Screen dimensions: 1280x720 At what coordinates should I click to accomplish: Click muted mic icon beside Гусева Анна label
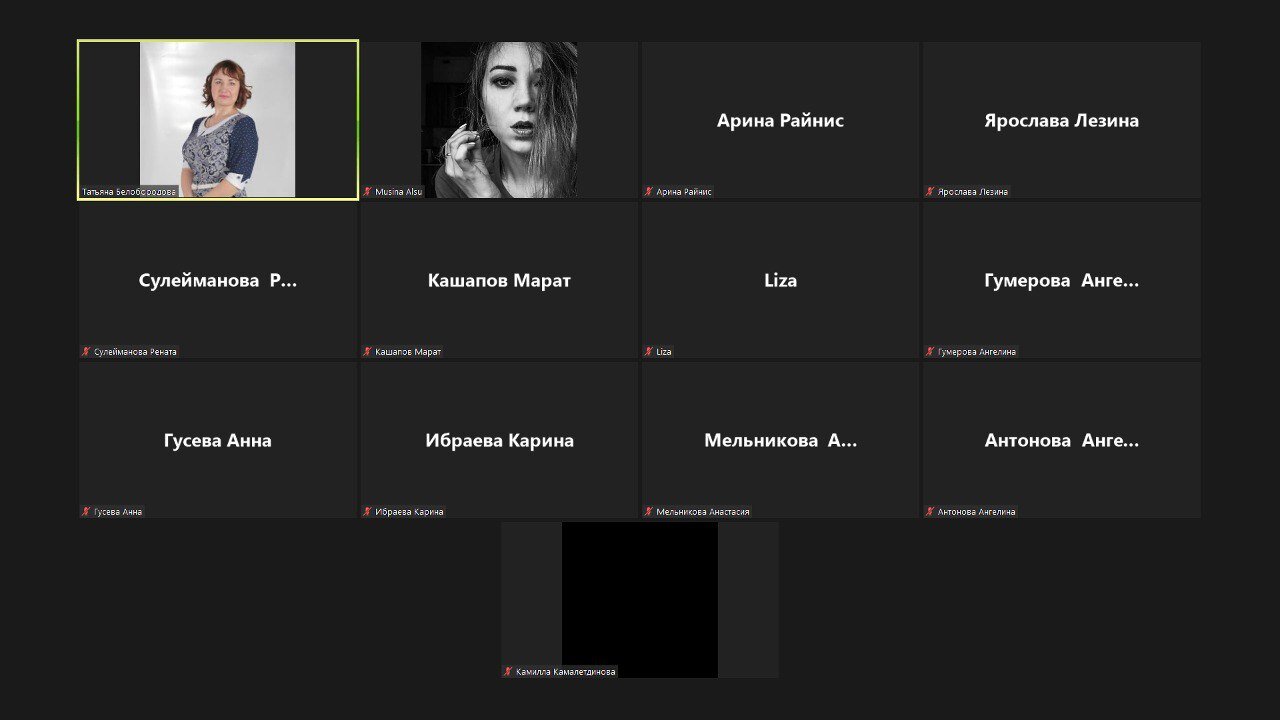point(86,512)
